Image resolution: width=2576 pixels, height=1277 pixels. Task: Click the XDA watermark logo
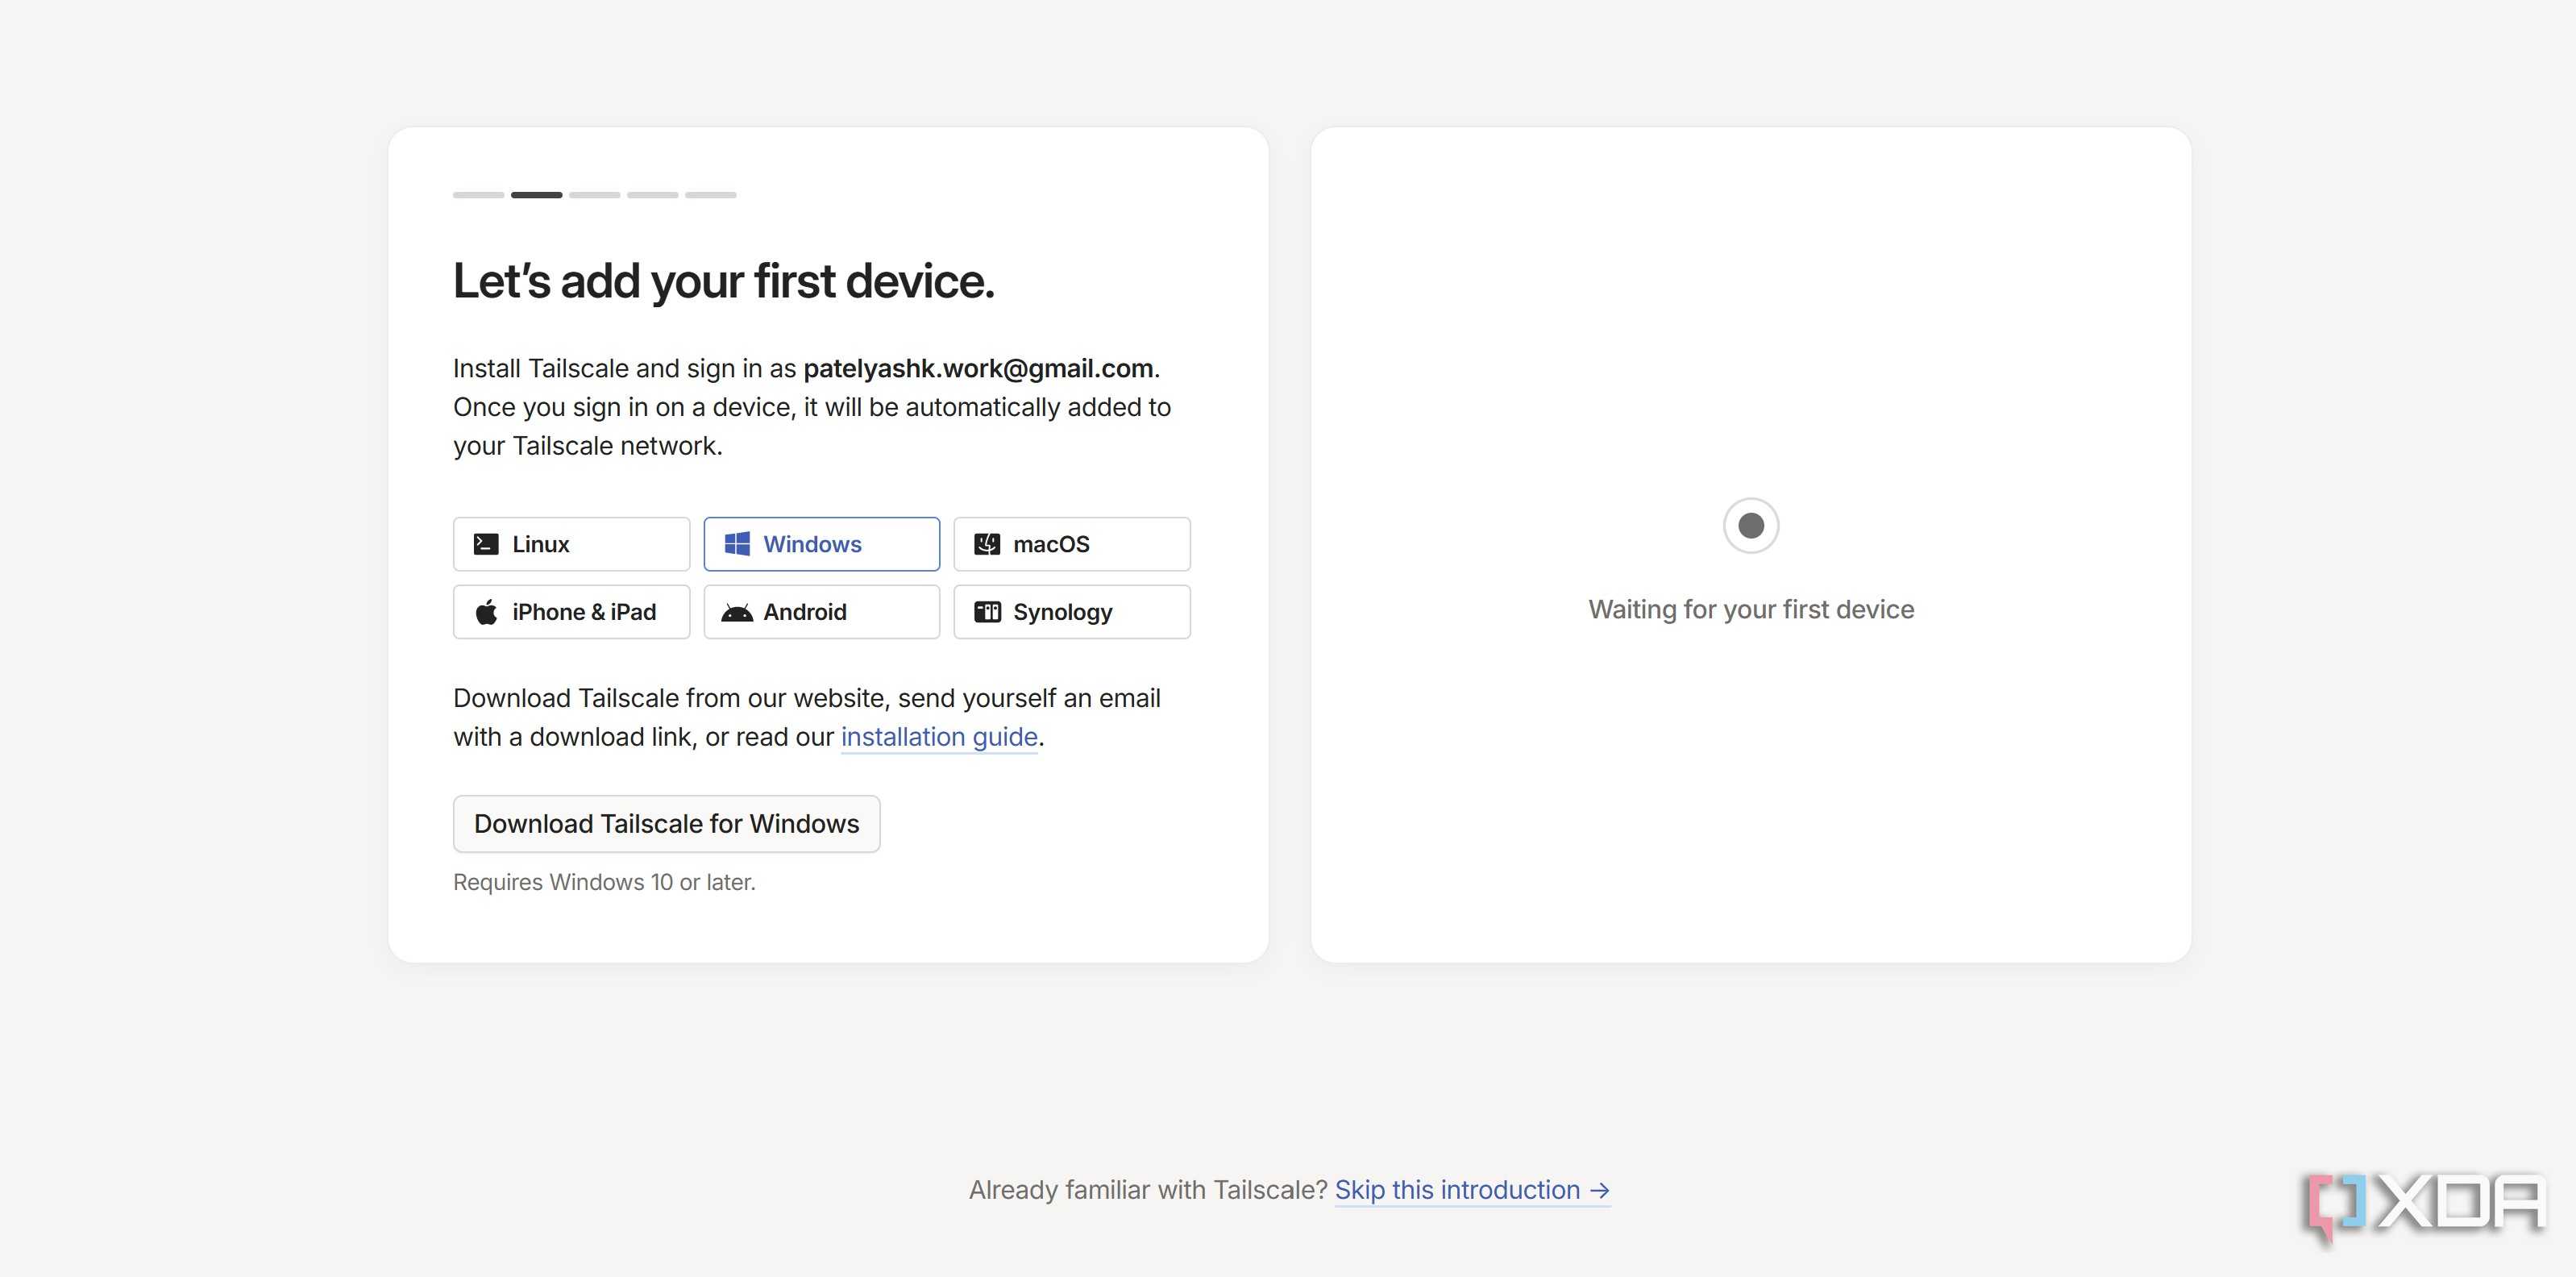(2425, 1205)
